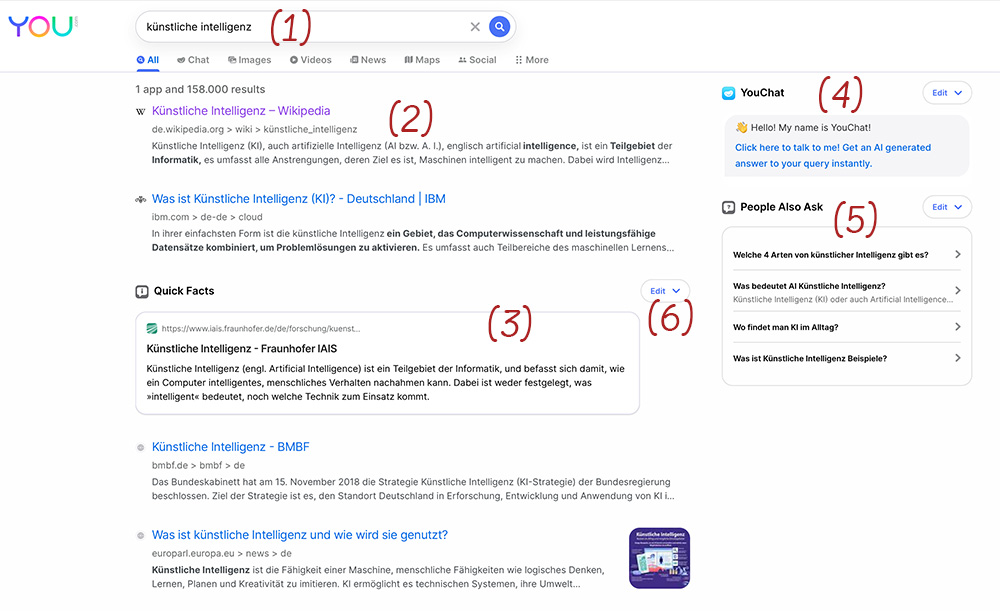Open the Fraunhofer IAIS source URL
This screenshot has width=1000, height=611.
[261, 328]
